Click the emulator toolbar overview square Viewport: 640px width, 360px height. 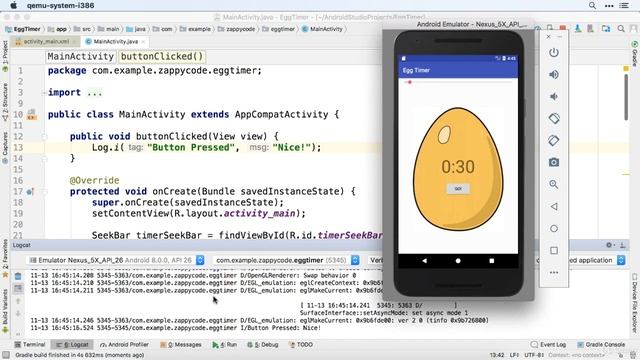click(x=553, y=250)
